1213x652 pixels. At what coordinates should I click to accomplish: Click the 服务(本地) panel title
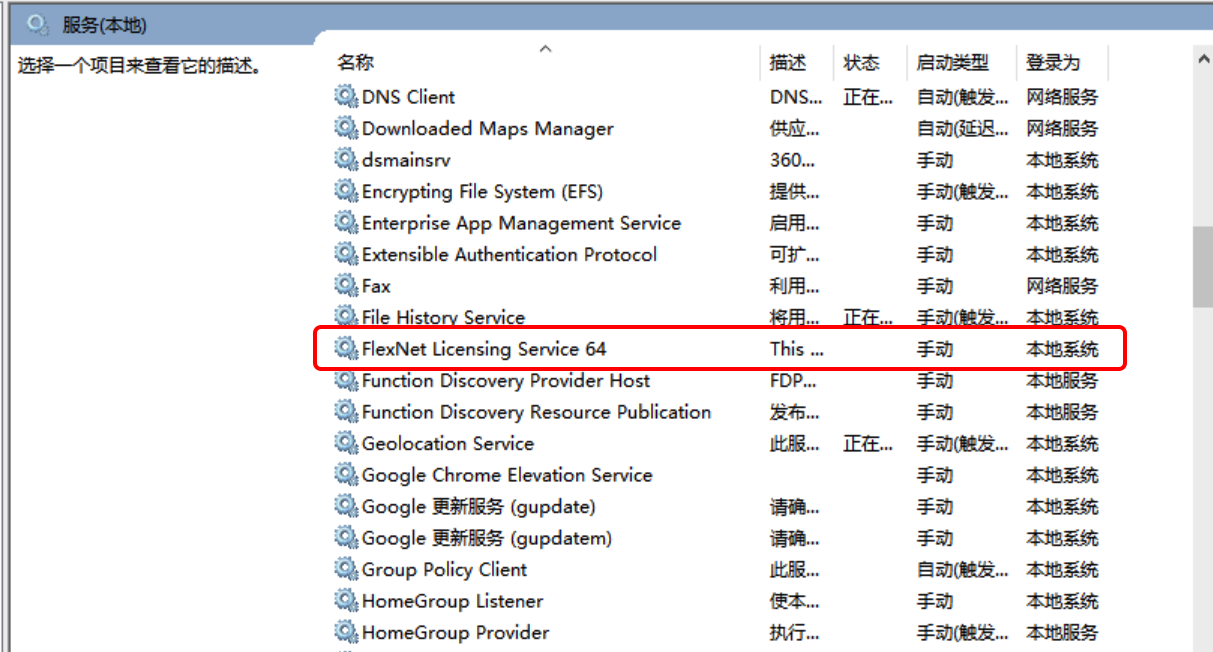click(104, 25)
